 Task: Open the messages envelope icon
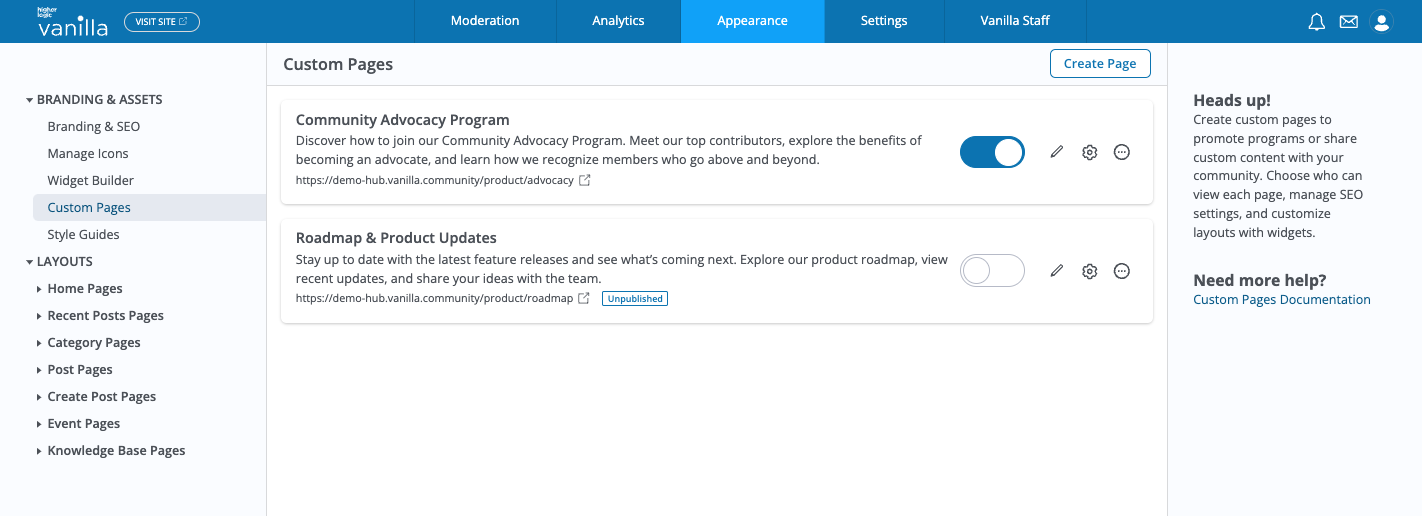tap(1349, 22)
